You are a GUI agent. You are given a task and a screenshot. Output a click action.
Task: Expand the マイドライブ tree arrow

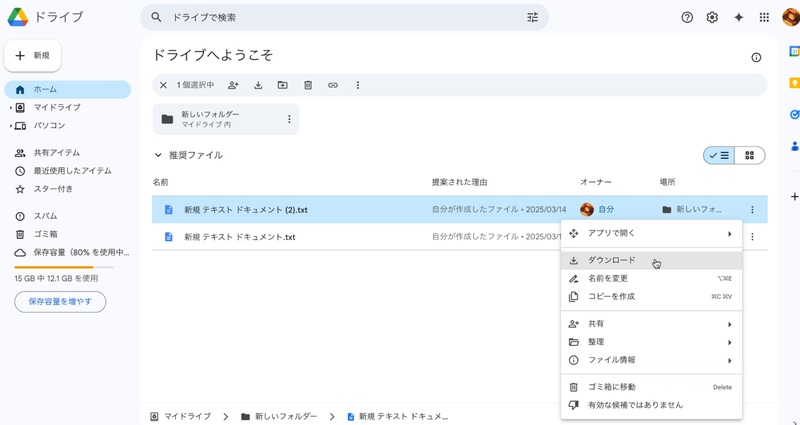point(11,108)
